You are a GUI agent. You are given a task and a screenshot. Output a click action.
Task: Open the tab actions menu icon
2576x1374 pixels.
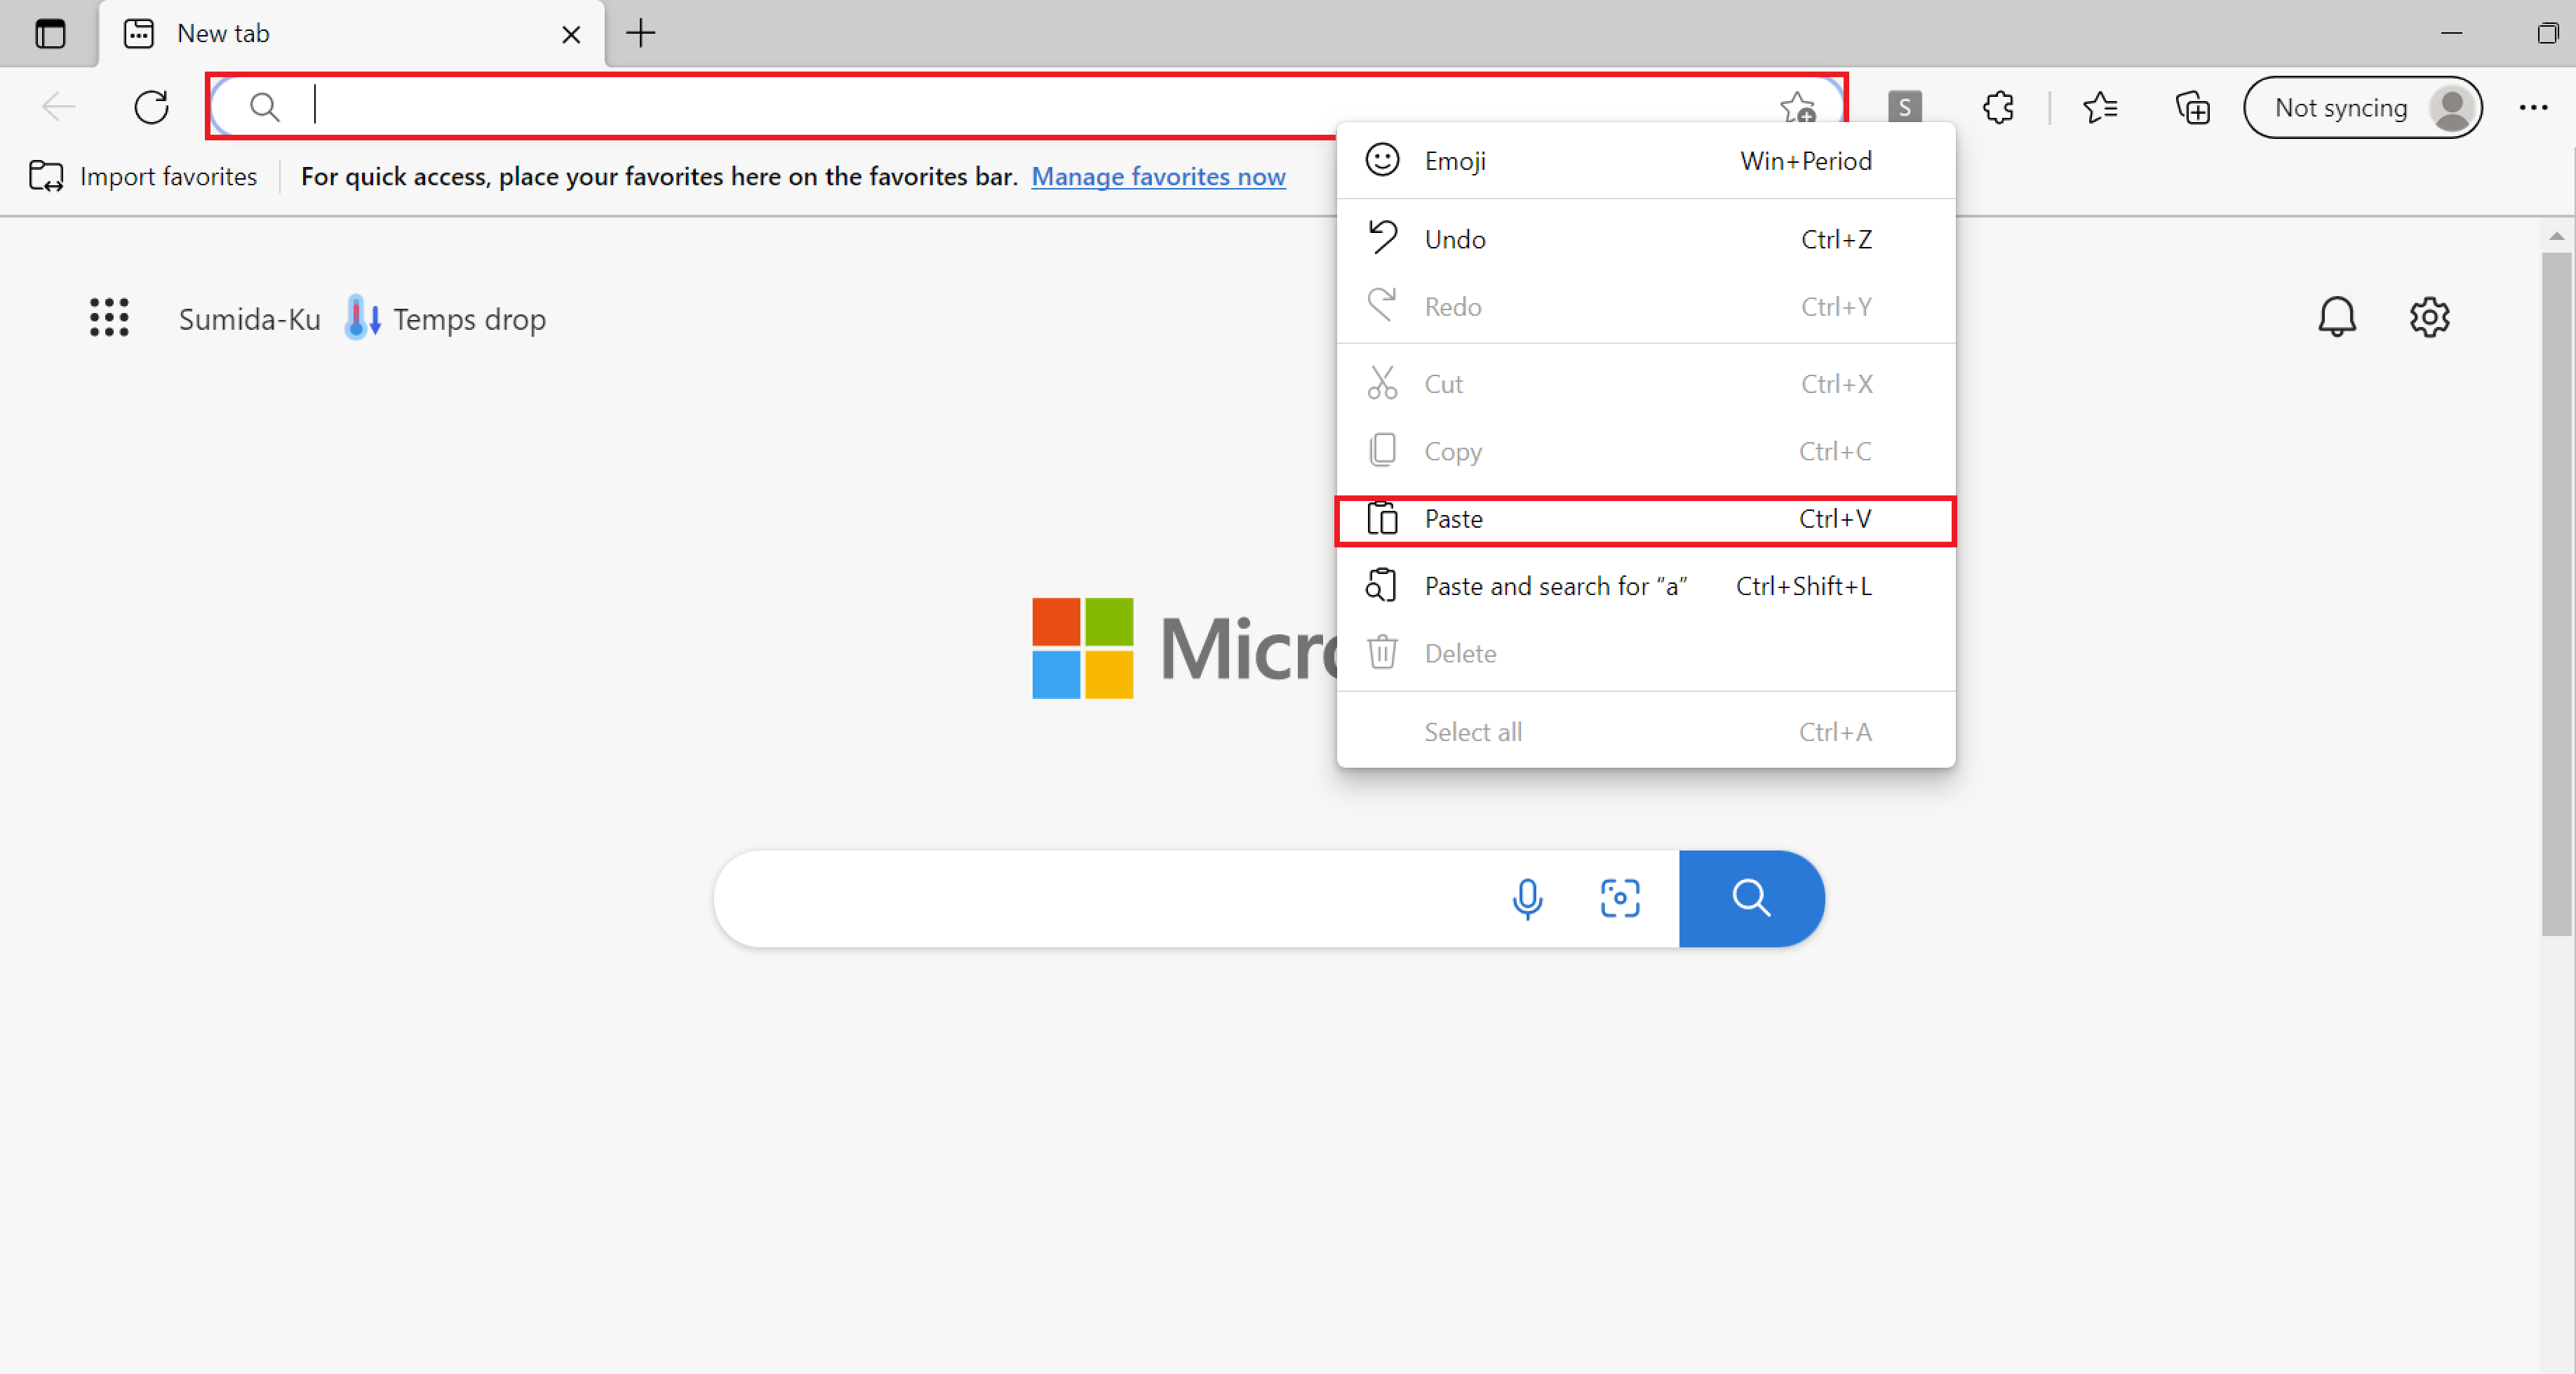click(x=50, y=34)
